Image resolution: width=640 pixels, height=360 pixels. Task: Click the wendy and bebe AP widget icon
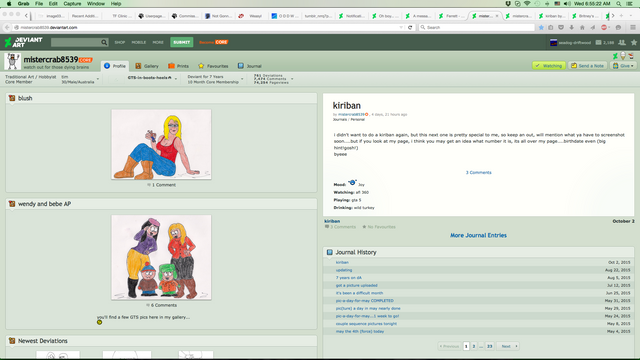click(x=12, y=204)
